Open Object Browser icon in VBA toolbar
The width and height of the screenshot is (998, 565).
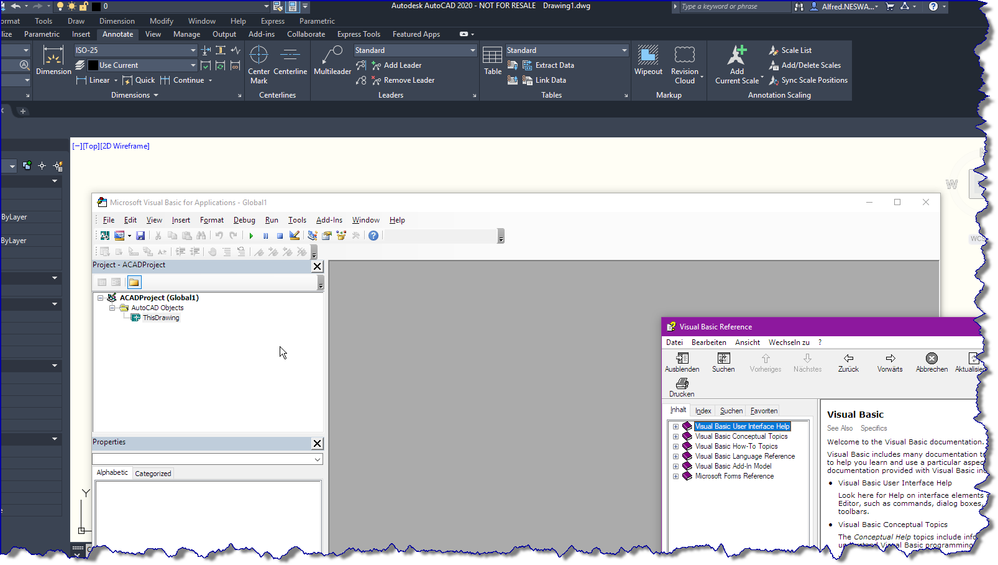pos(341,236)
